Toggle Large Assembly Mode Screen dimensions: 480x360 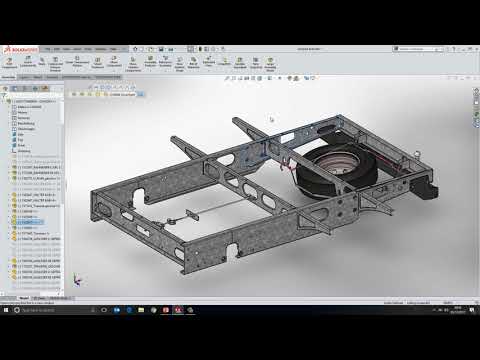pos(270,64)
